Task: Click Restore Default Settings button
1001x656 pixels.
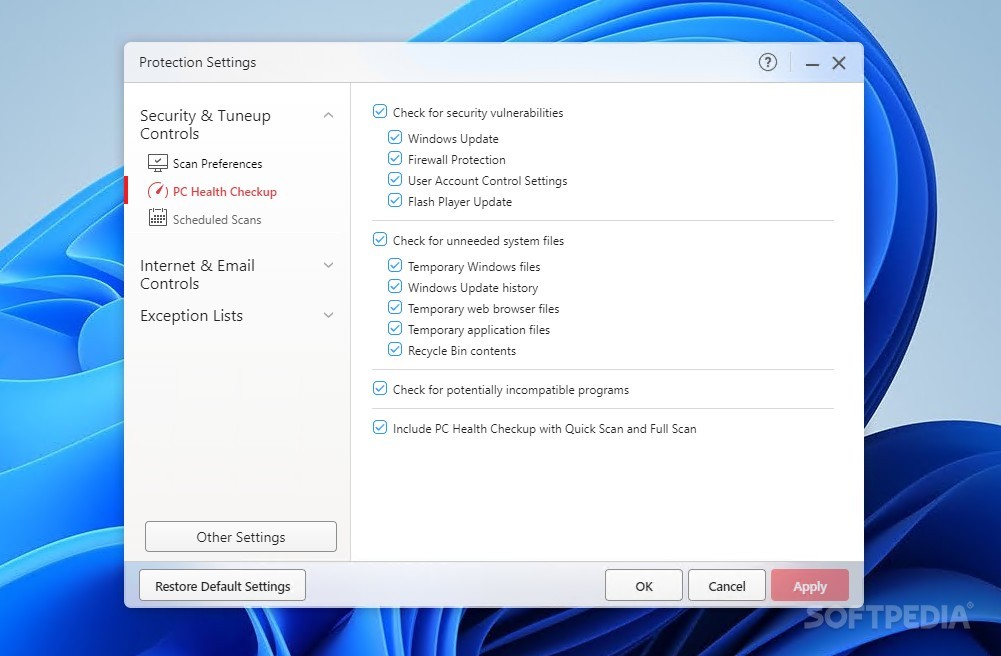Action: pos(222,585)
